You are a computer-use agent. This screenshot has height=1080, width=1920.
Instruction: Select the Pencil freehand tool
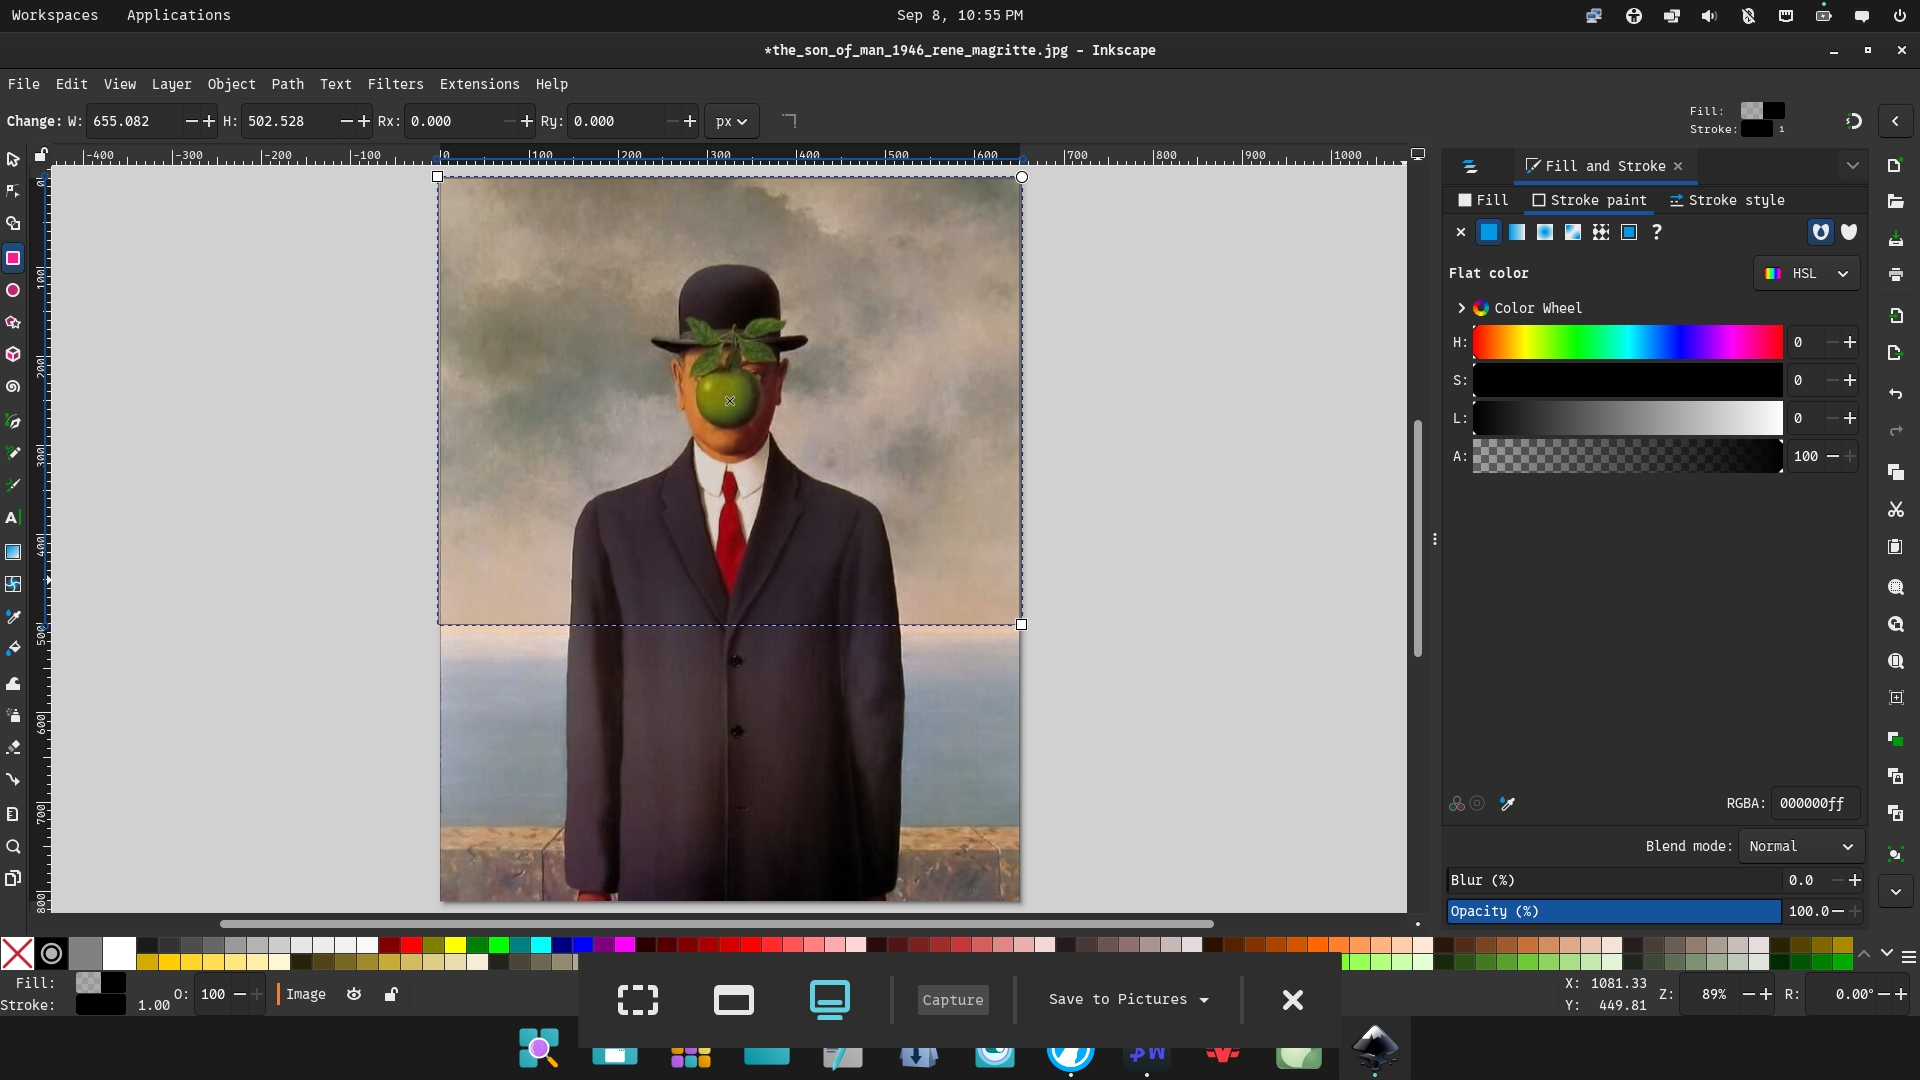pyautogui.click(x=13, y=453)
